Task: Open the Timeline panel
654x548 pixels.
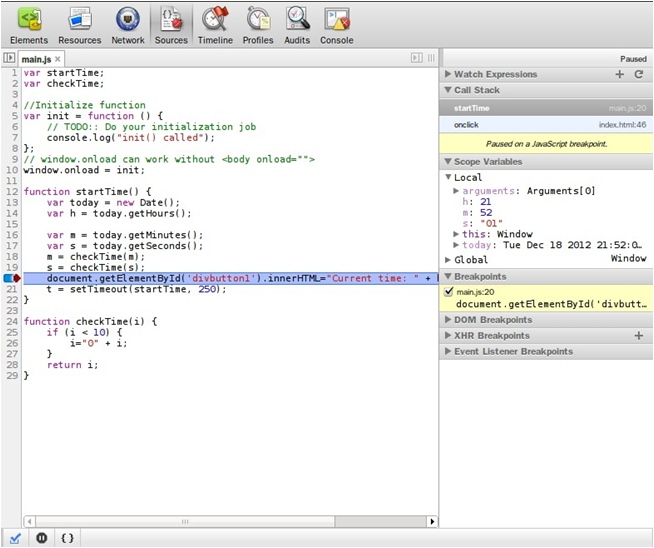Action: [x=215, y=25]
